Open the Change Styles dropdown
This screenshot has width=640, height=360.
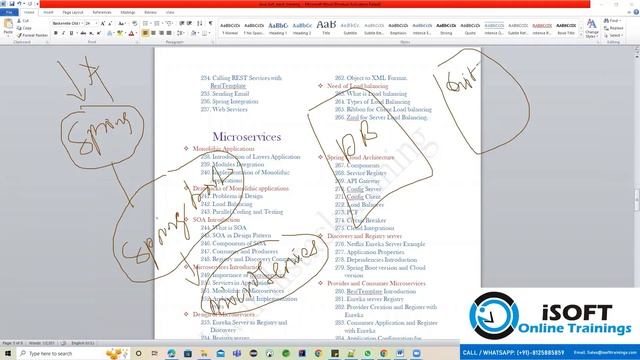[x=591, y=29]
